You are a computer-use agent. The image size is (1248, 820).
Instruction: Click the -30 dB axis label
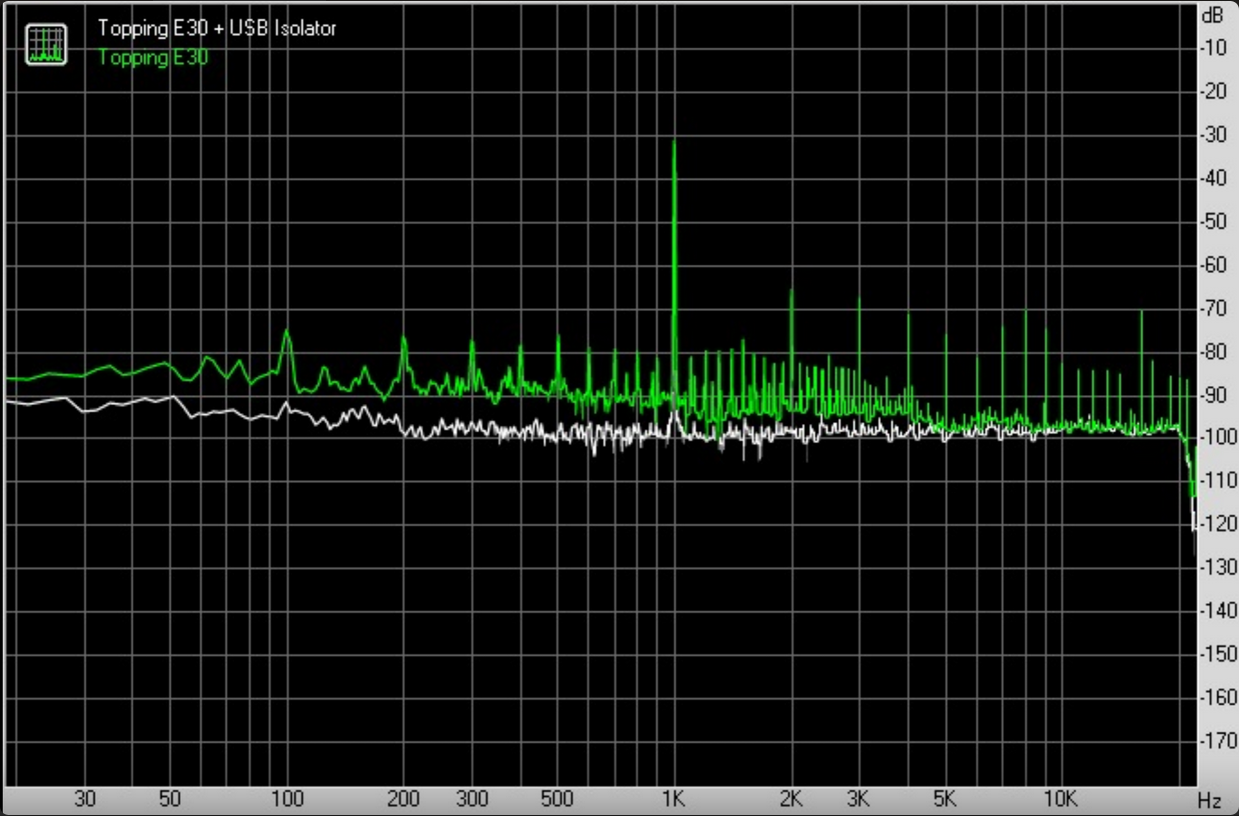click(x=1213, y=134)
